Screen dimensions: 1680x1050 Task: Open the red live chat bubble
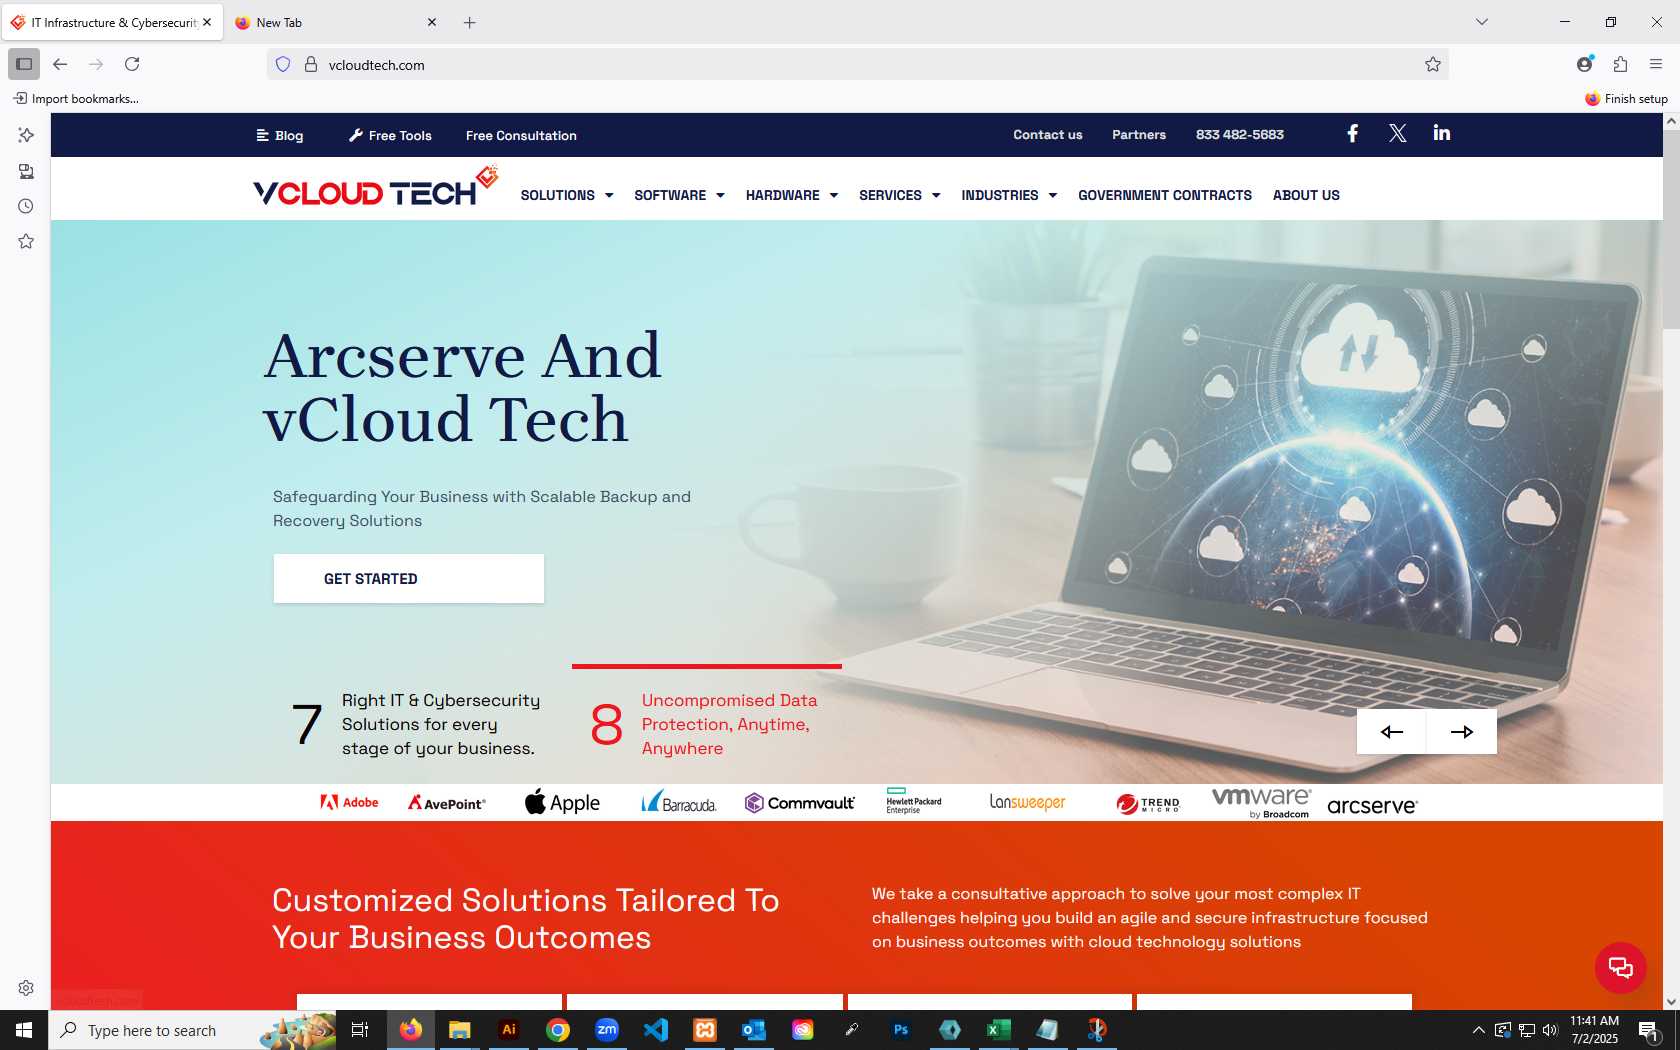click(1620, 967)
